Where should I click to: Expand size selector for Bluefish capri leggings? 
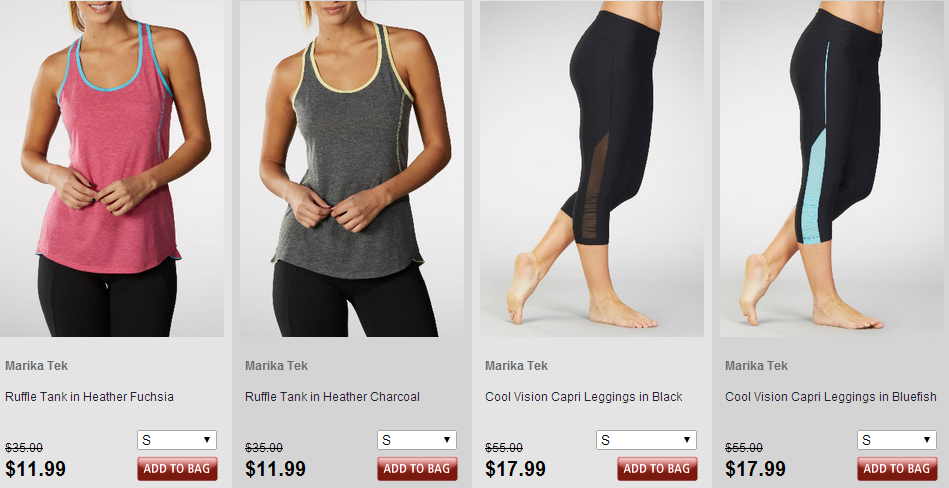pos(896,440)
